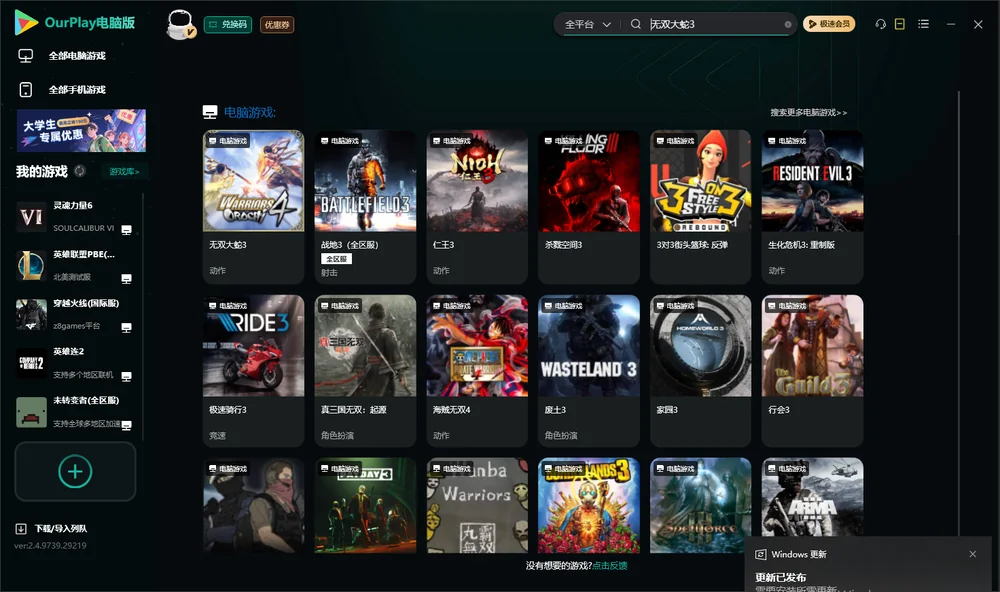Click the PC icon on 英雄联盟PBE row
Viewport: 1000px width, 592px height.
pyautogui.click(x=126, y=279)
